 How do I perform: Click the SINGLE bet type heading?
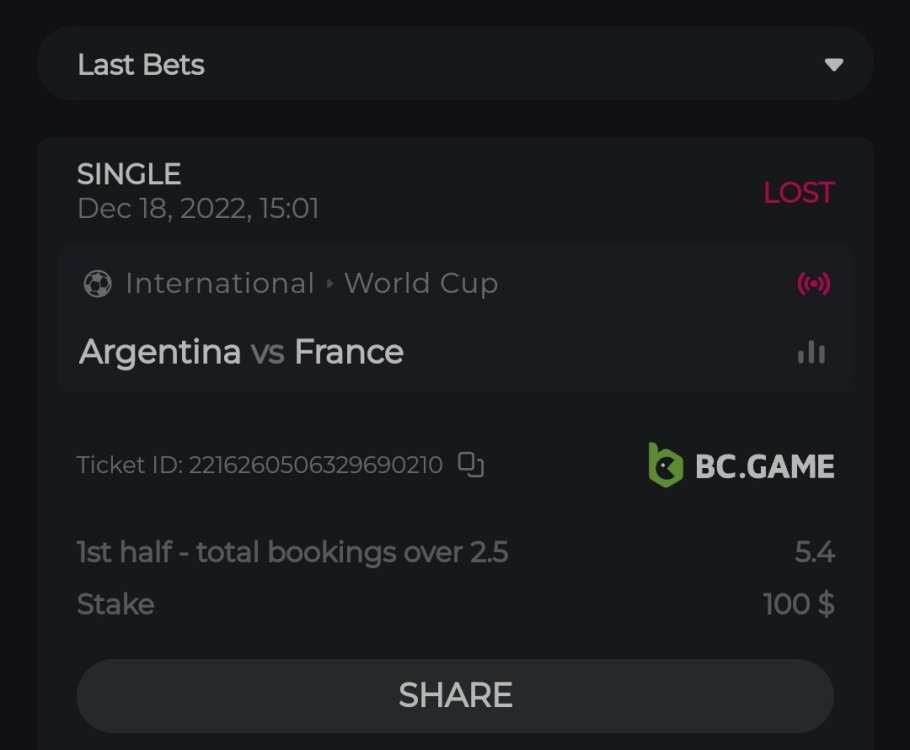[x=129, y=174]
